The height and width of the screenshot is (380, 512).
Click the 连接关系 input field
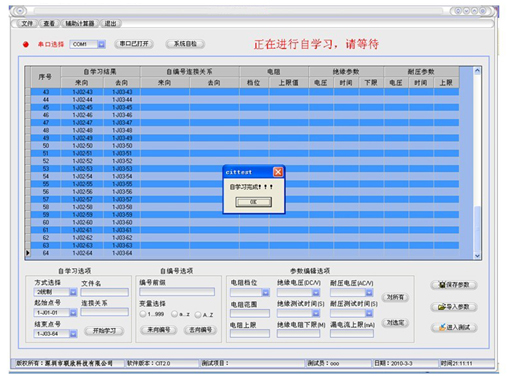pyautogui.click(x=104, y=312)
